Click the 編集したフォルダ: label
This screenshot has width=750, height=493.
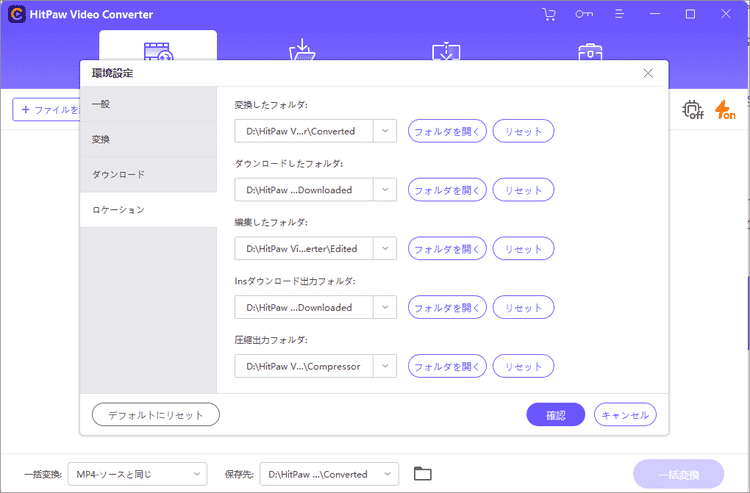tap(271, 222)
